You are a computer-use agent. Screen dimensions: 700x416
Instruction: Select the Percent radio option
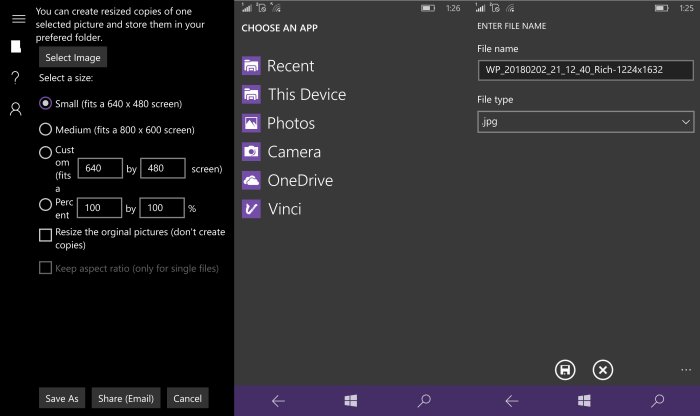pos(45,205)
